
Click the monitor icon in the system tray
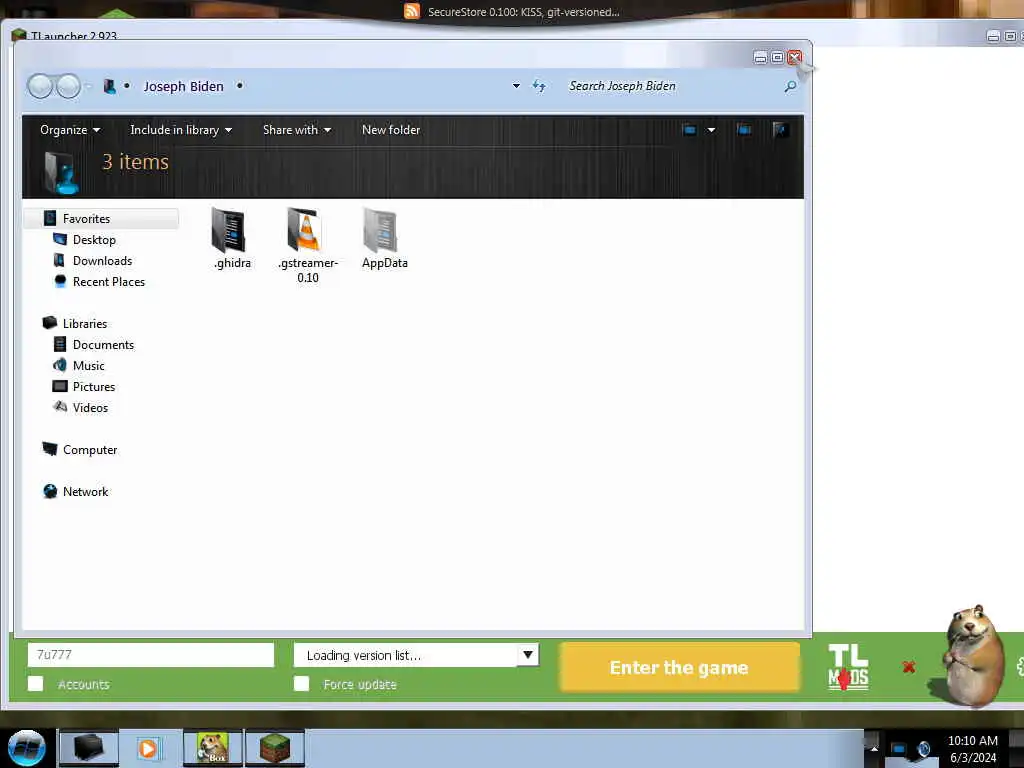coord(898,748)
